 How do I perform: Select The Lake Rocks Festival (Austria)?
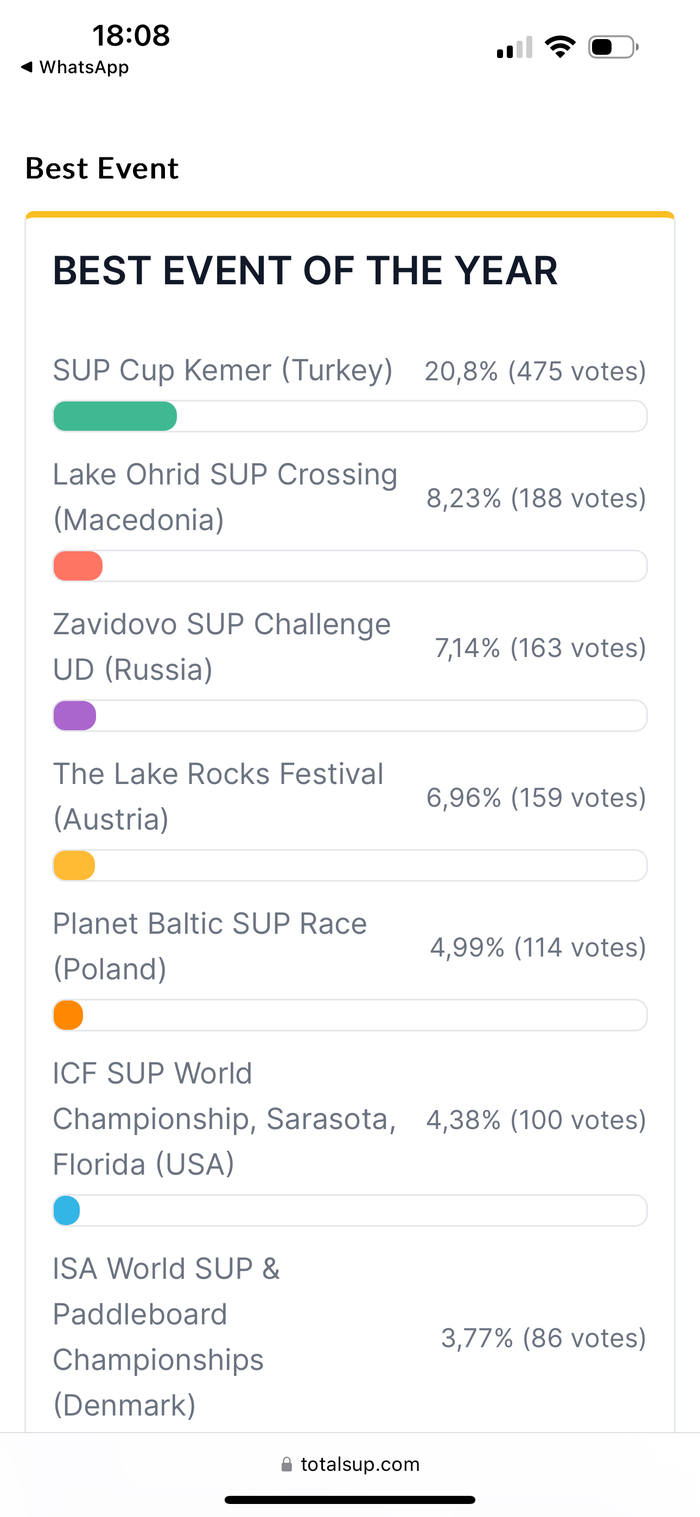pos(218,797)
